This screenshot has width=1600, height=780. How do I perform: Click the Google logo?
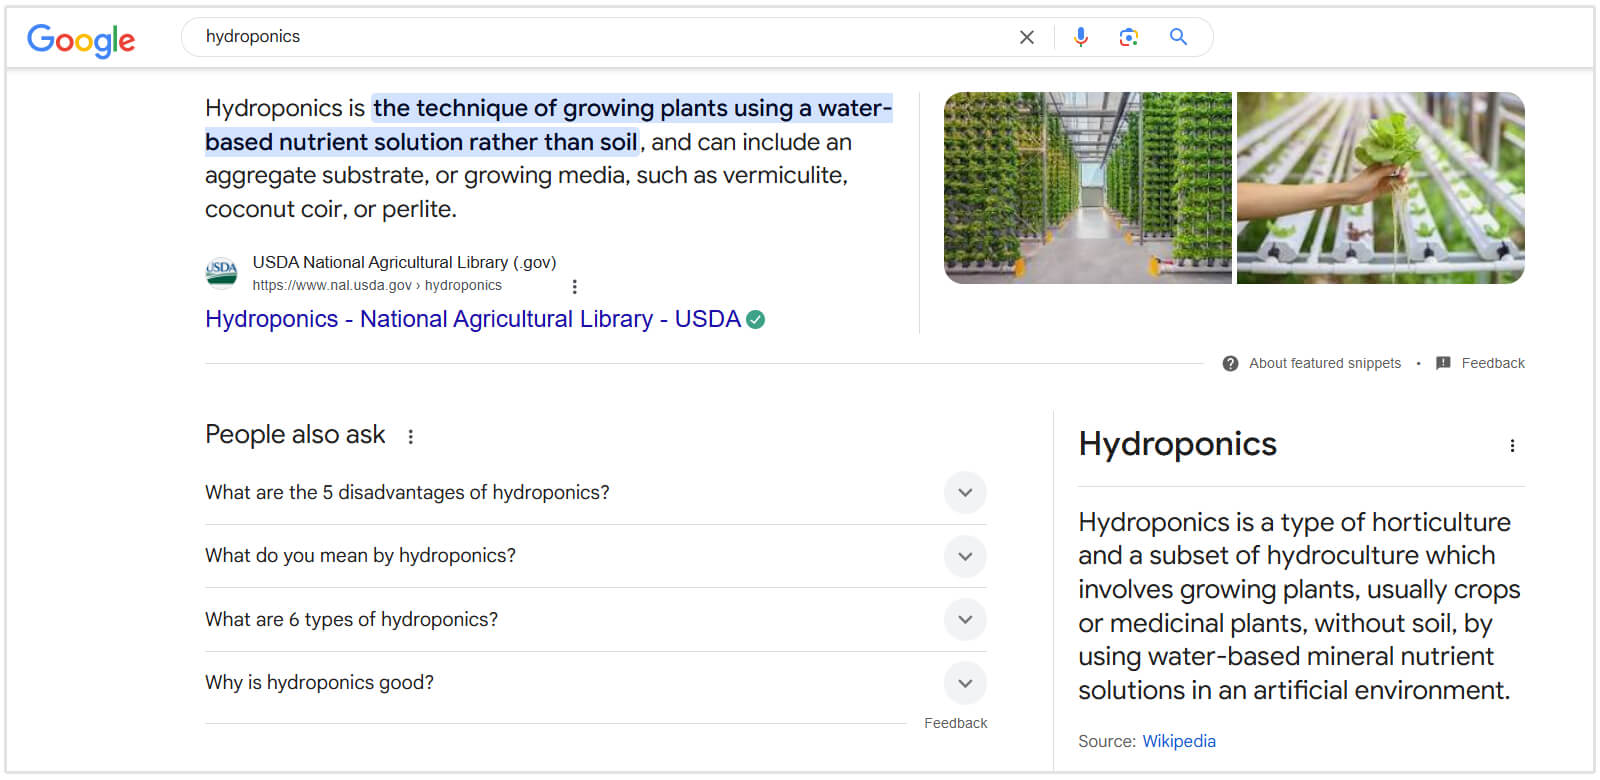click(x=81, y=39)
